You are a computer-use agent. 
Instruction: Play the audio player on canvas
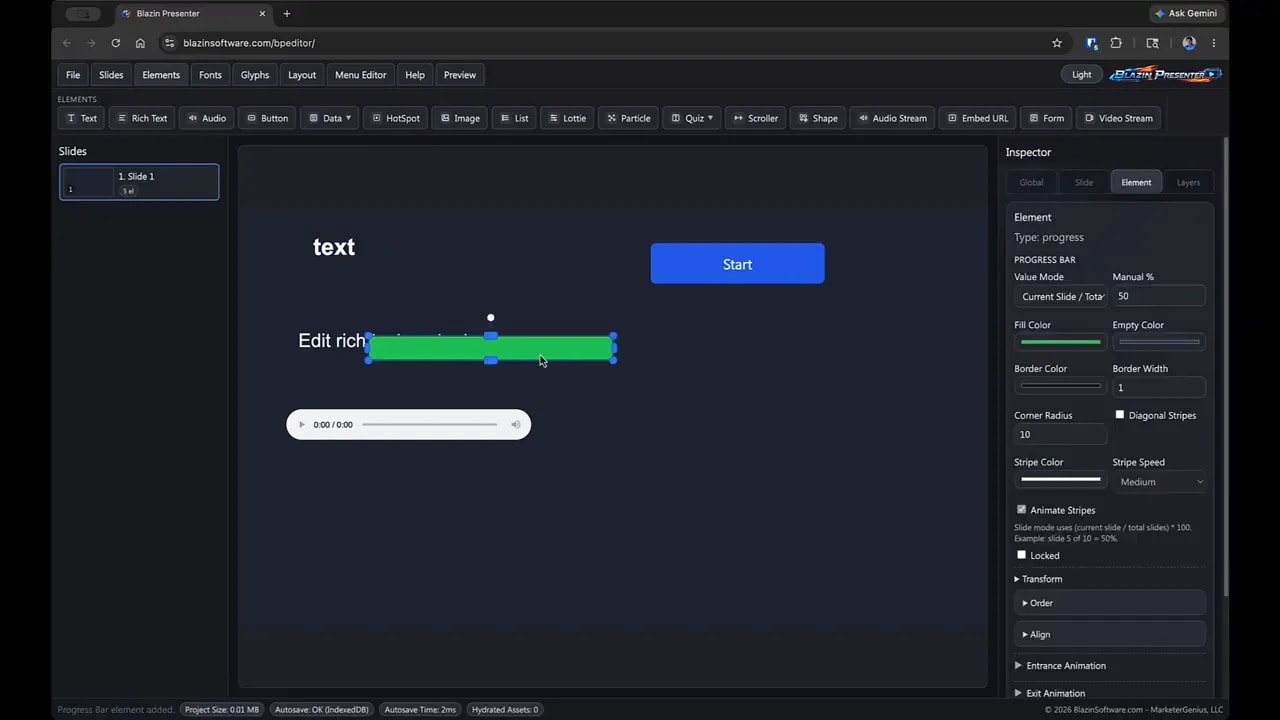click(302, 425)
